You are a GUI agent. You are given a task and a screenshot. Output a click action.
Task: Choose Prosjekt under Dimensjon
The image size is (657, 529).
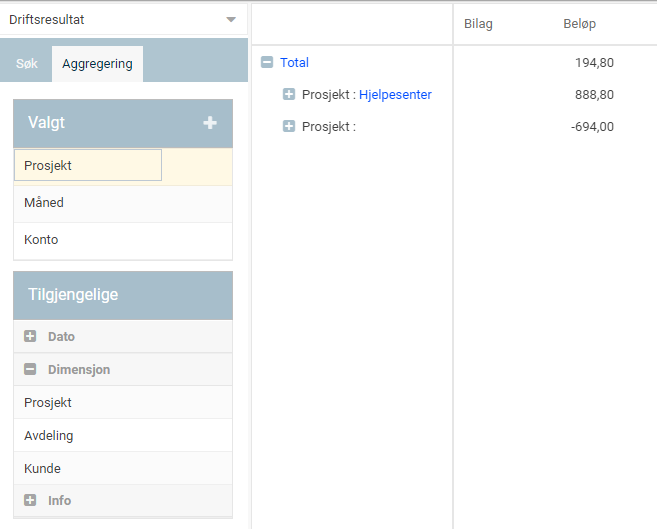pyautogui.click(x=123, y=403)
